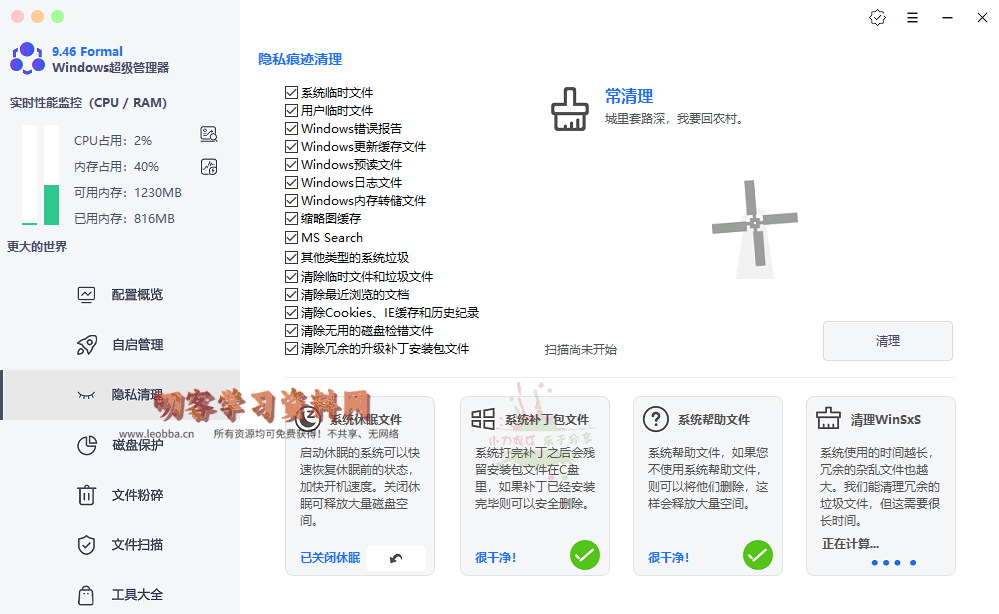Click the 已关闭休眠 link
Screen dimensions: 999x614
[330, 558]
